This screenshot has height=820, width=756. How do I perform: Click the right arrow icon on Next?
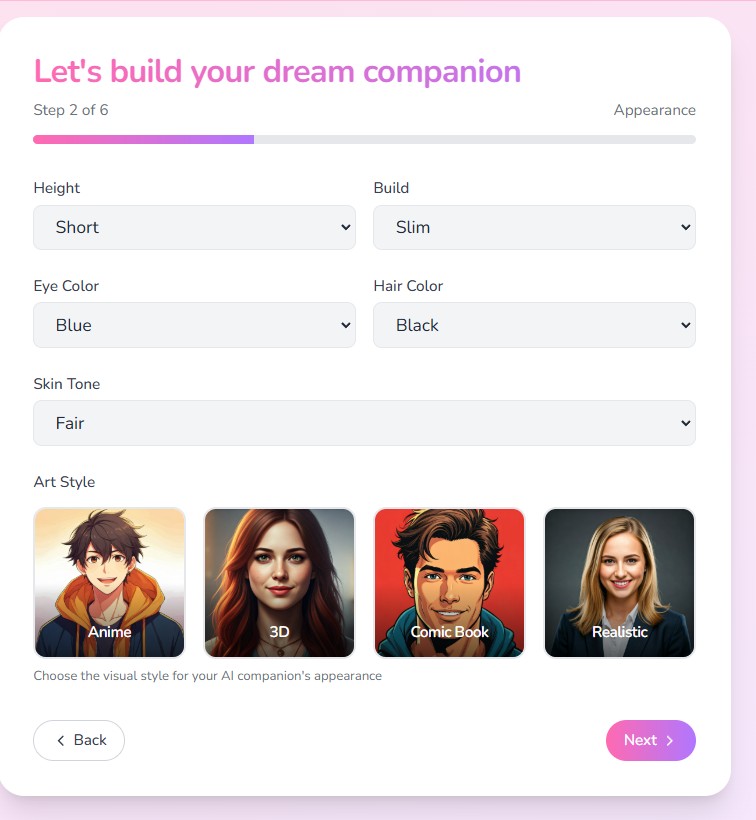tap(670, 741)
